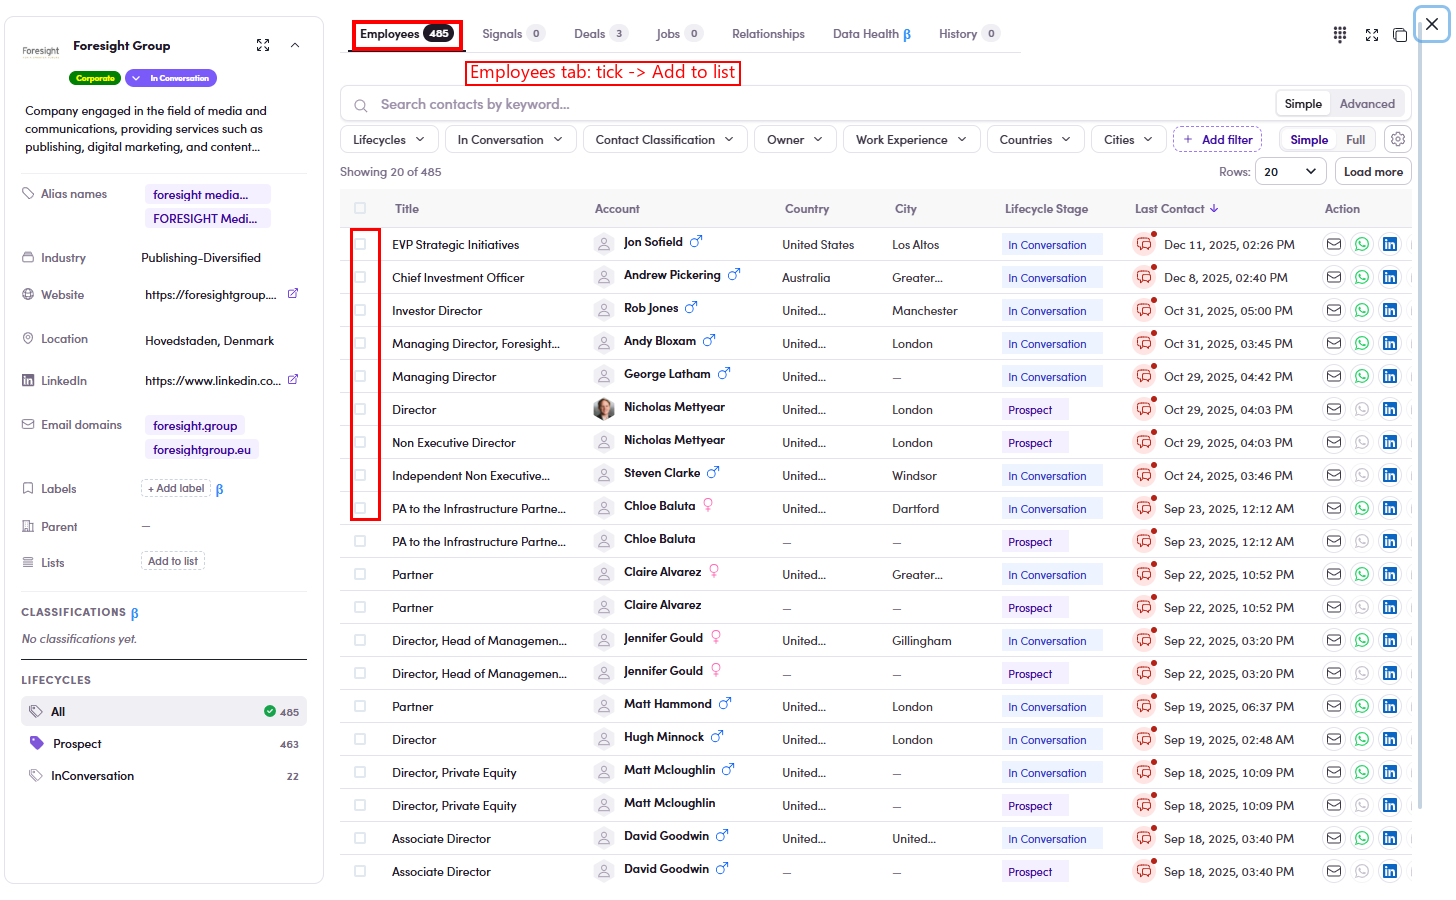Screen dimensions: 1456x900
Task: Click email icon in Dec 8, 2025 row
Action: [x=1334, y=277]
